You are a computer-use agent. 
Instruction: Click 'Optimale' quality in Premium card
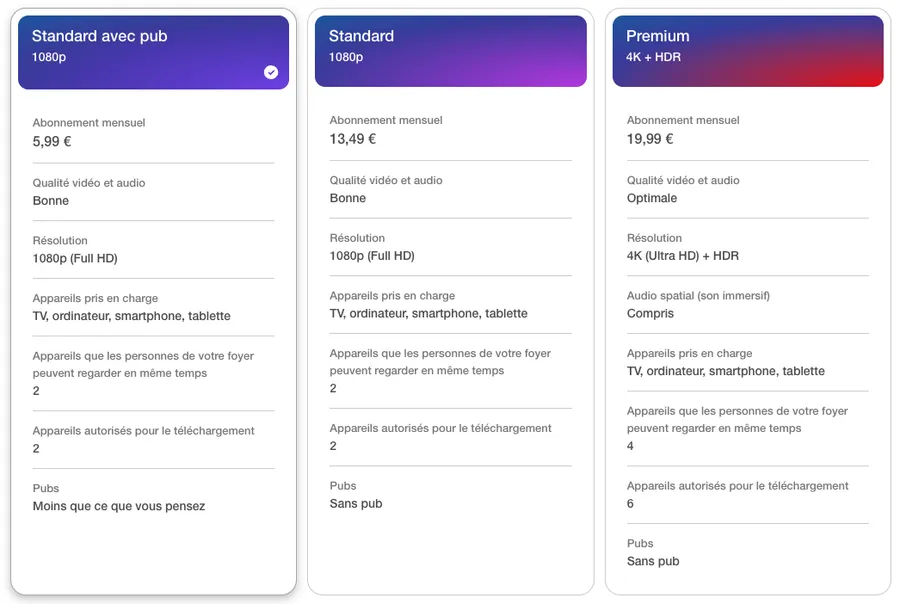[x=652, y=198]
